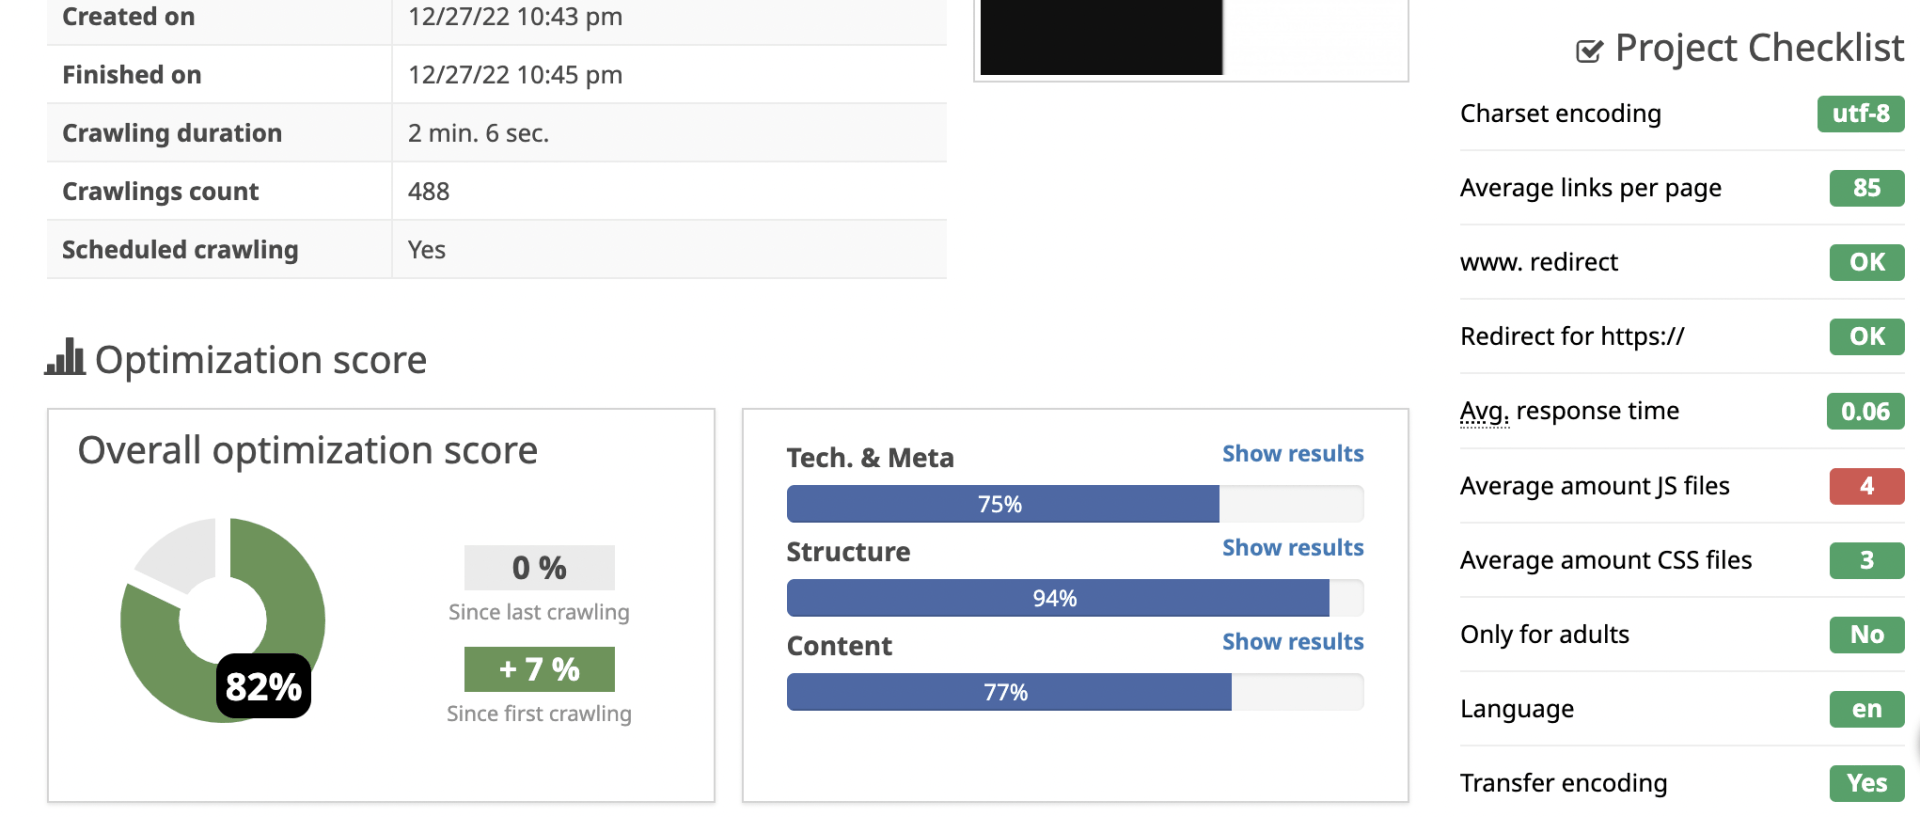The image size is (1920, 817).
Task: Click the utf-8 charset encoding badge
Action: pos(1860,114)
